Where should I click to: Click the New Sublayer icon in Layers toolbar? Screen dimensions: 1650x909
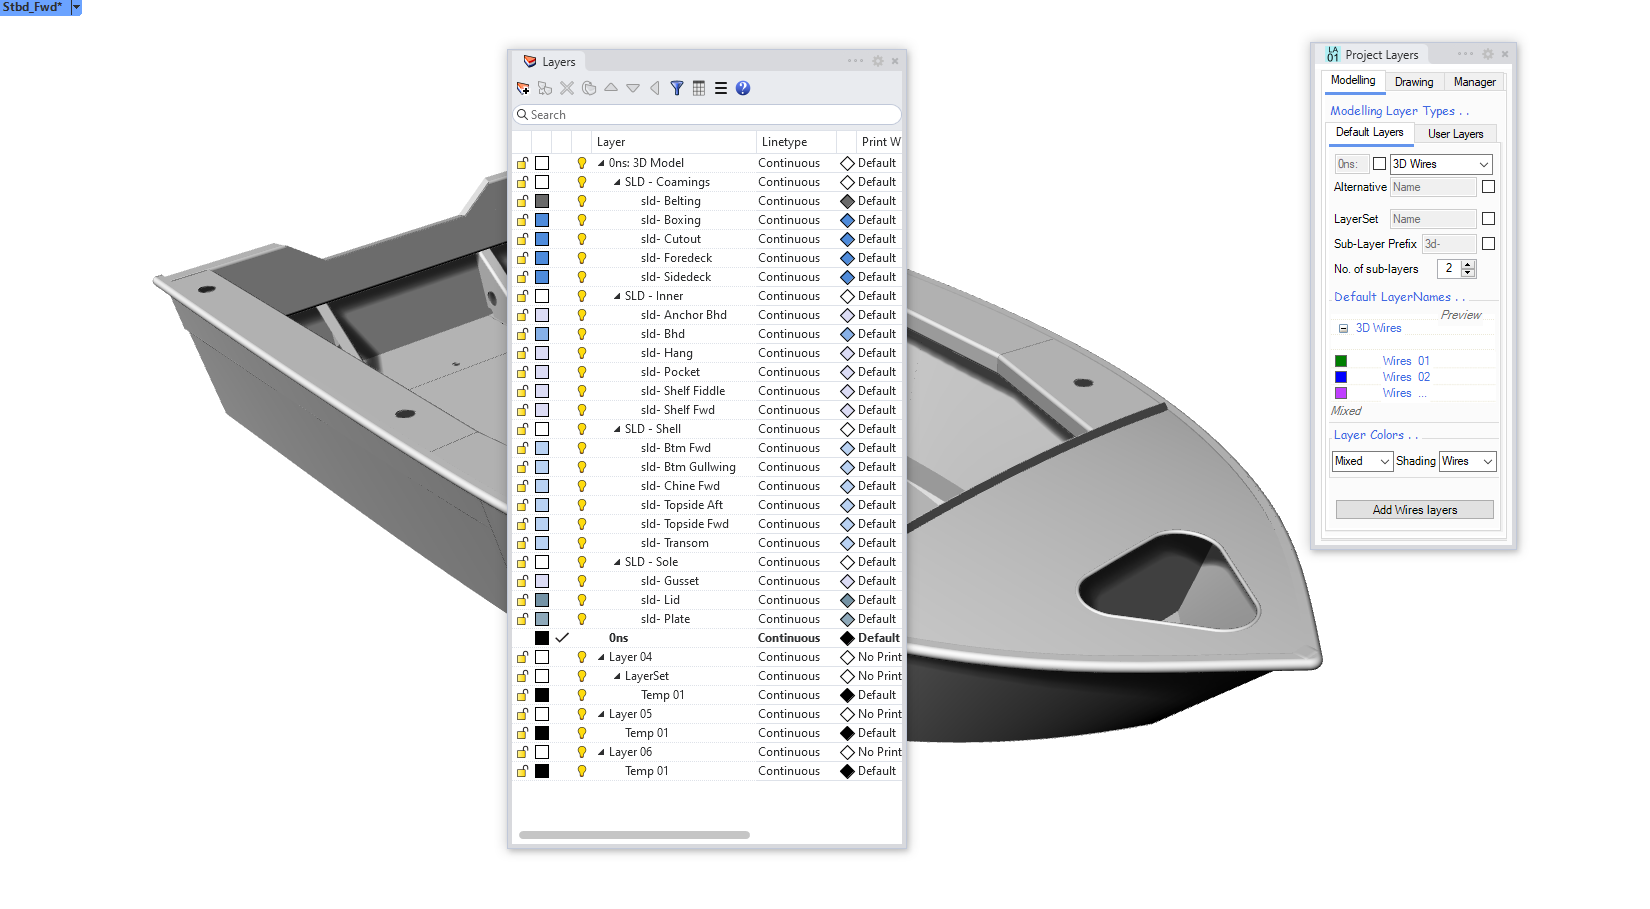(x=545, y=88)
